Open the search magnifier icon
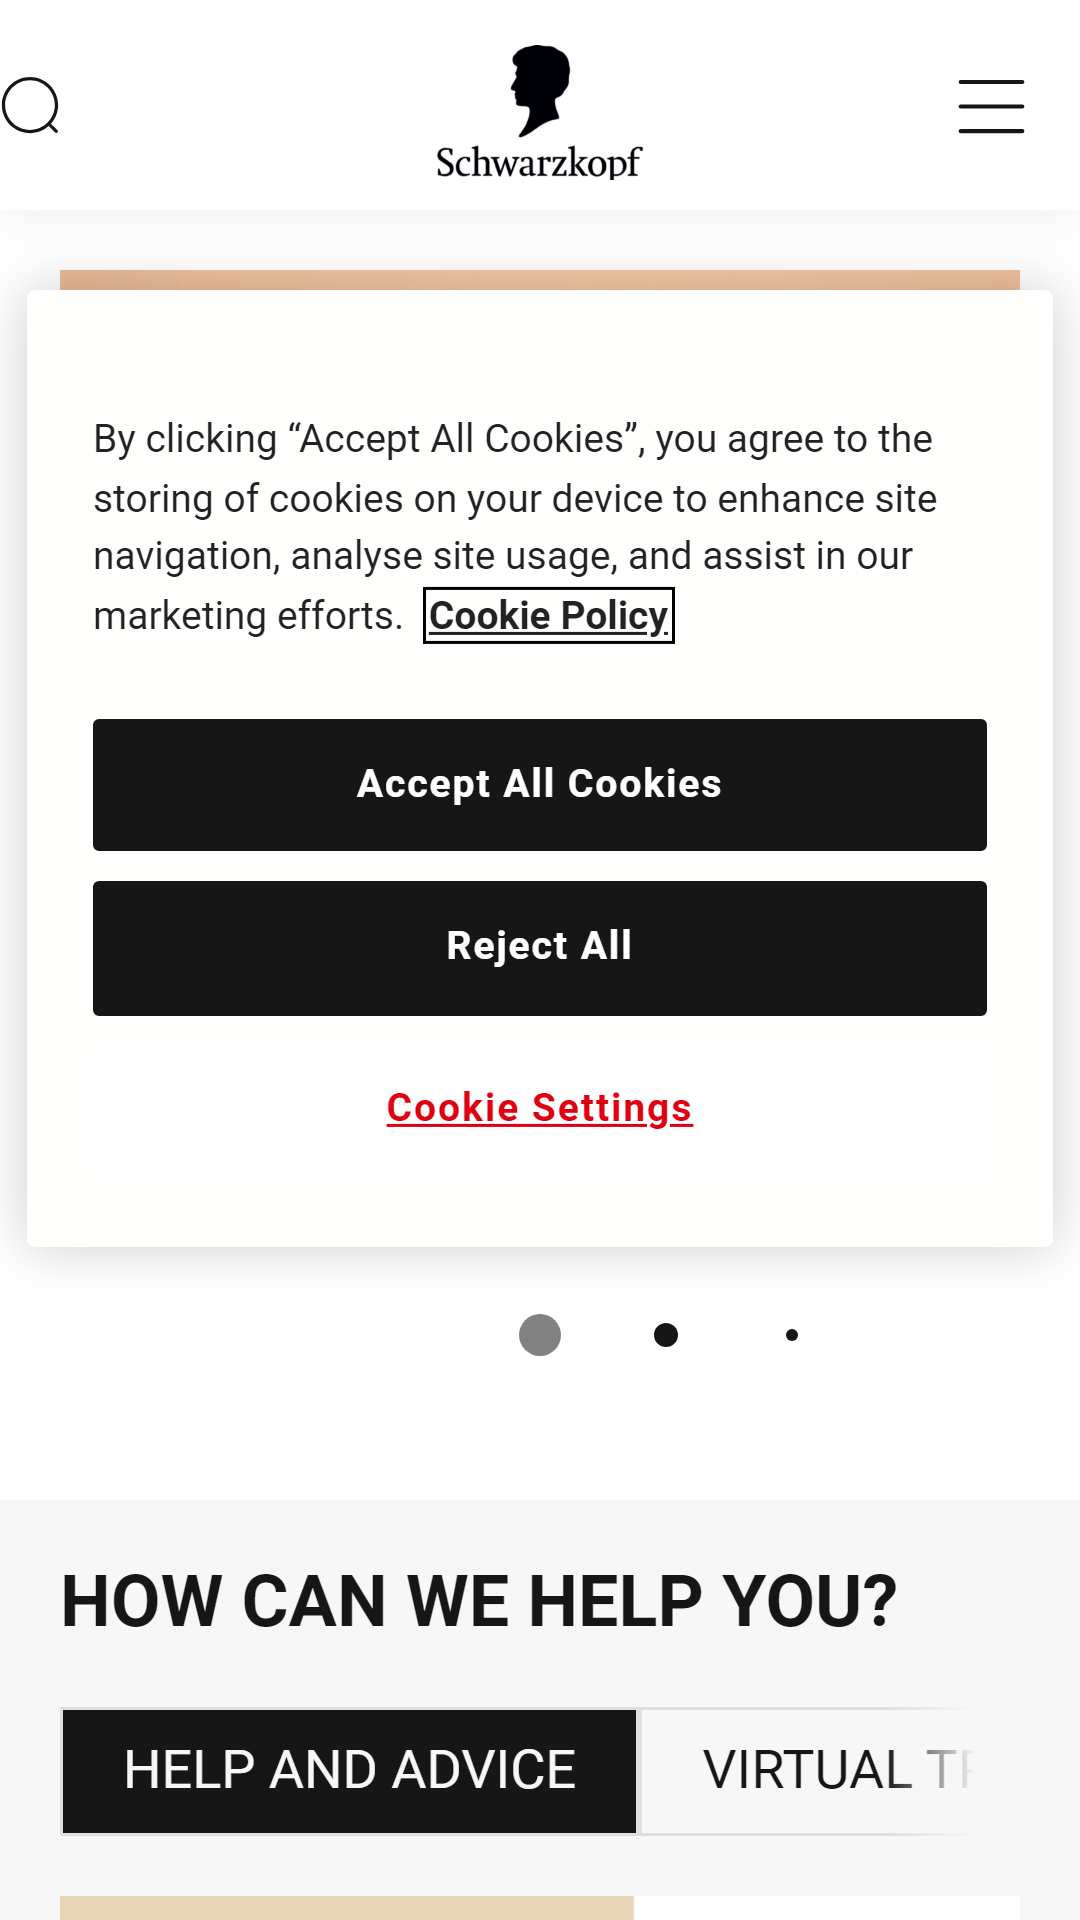This screenshot has width=1080, height=1920. coord(30,106)
